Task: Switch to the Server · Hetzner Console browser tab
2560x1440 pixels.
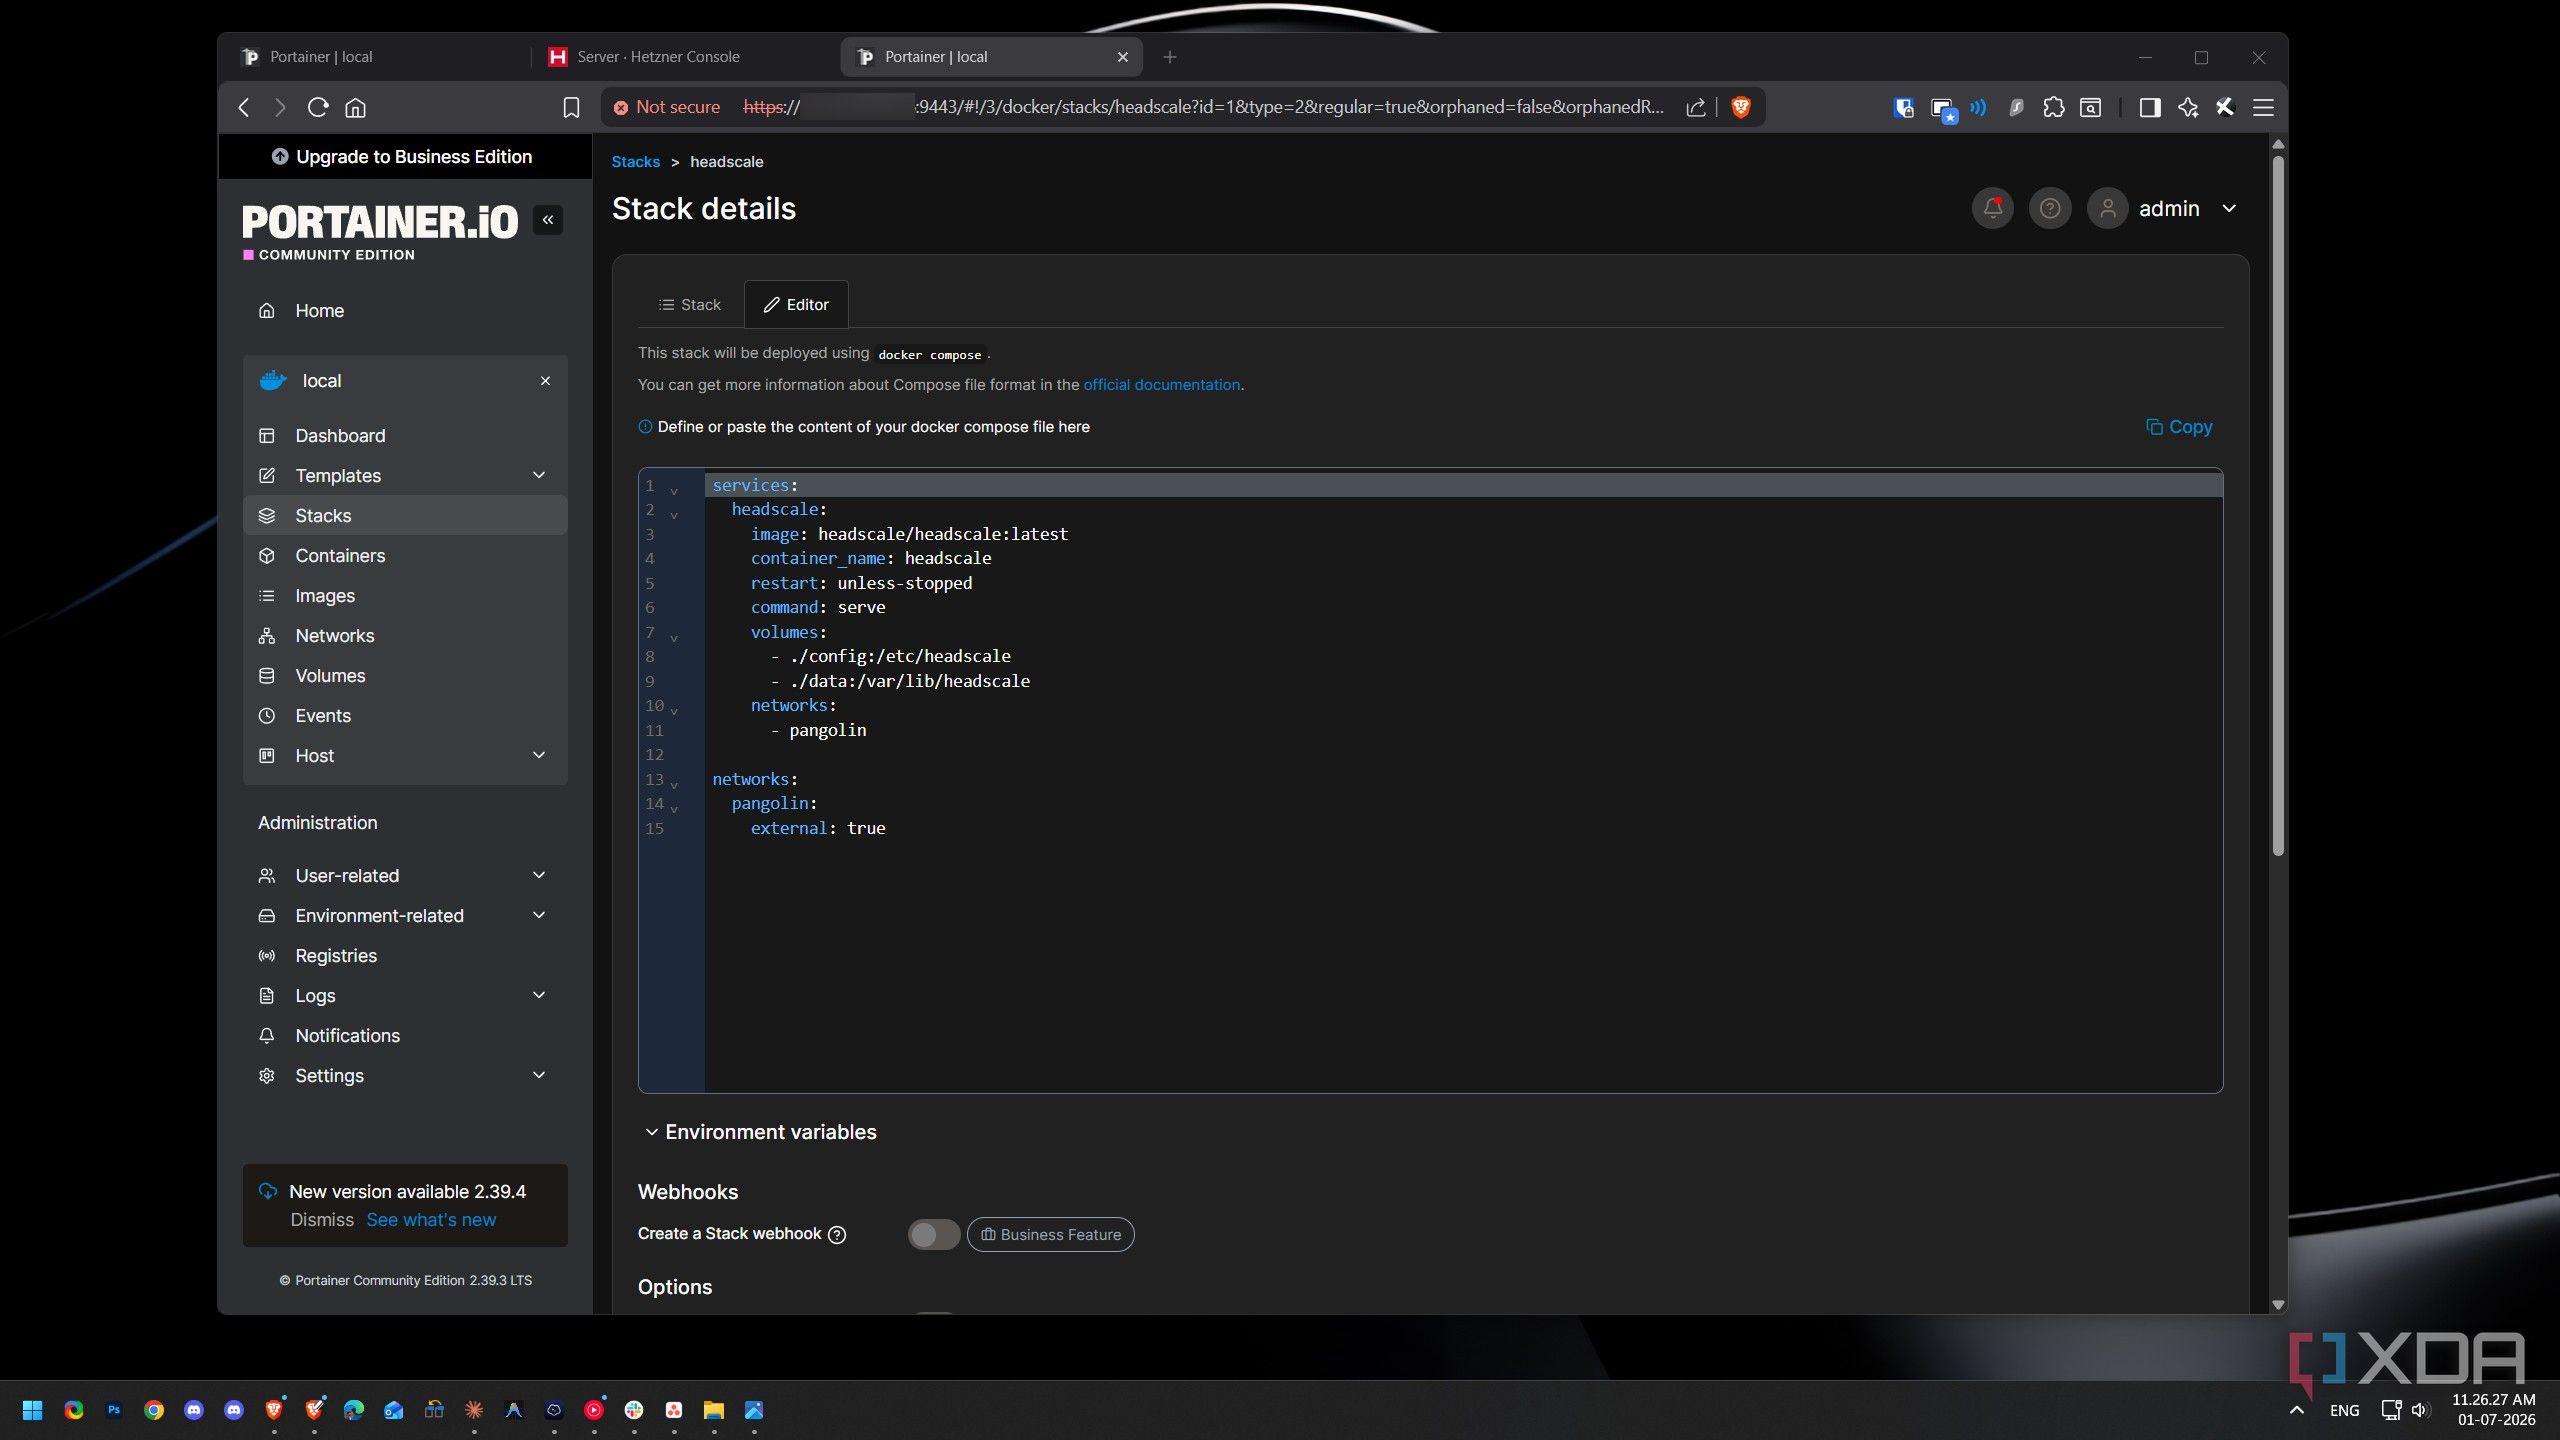Action: [685, 57]
